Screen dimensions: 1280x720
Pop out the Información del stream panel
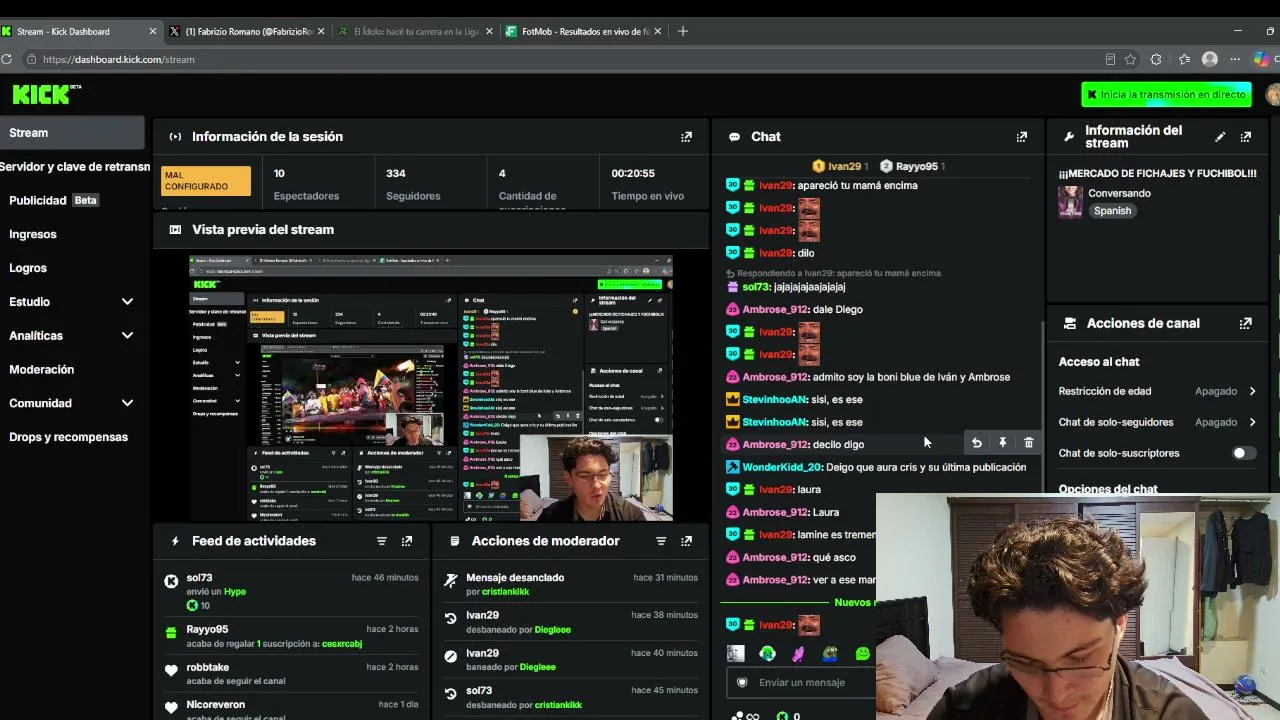click(1245, 137)
